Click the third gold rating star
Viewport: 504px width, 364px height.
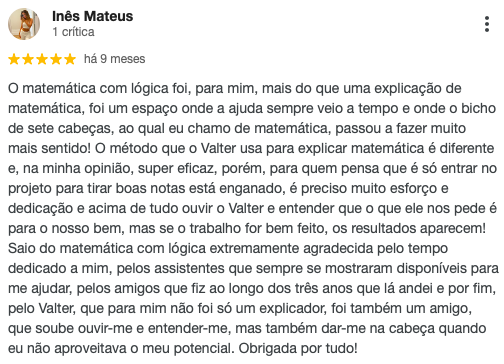[x=42, y=59]
